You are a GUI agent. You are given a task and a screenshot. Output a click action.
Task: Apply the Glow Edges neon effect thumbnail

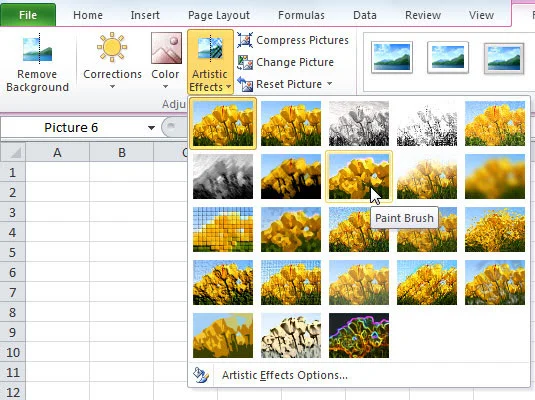click(x=359, y=335)
